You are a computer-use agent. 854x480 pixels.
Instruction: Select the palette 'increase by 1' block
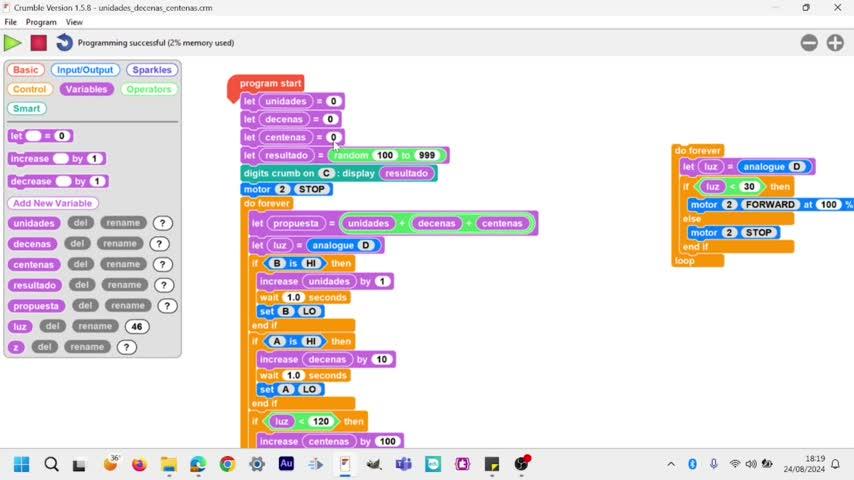pyautogui.click(x=57, y=159)
